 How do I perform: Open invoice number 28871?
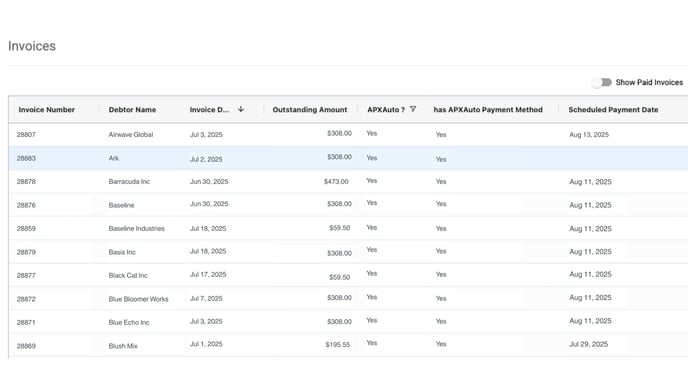pos(26,322)
